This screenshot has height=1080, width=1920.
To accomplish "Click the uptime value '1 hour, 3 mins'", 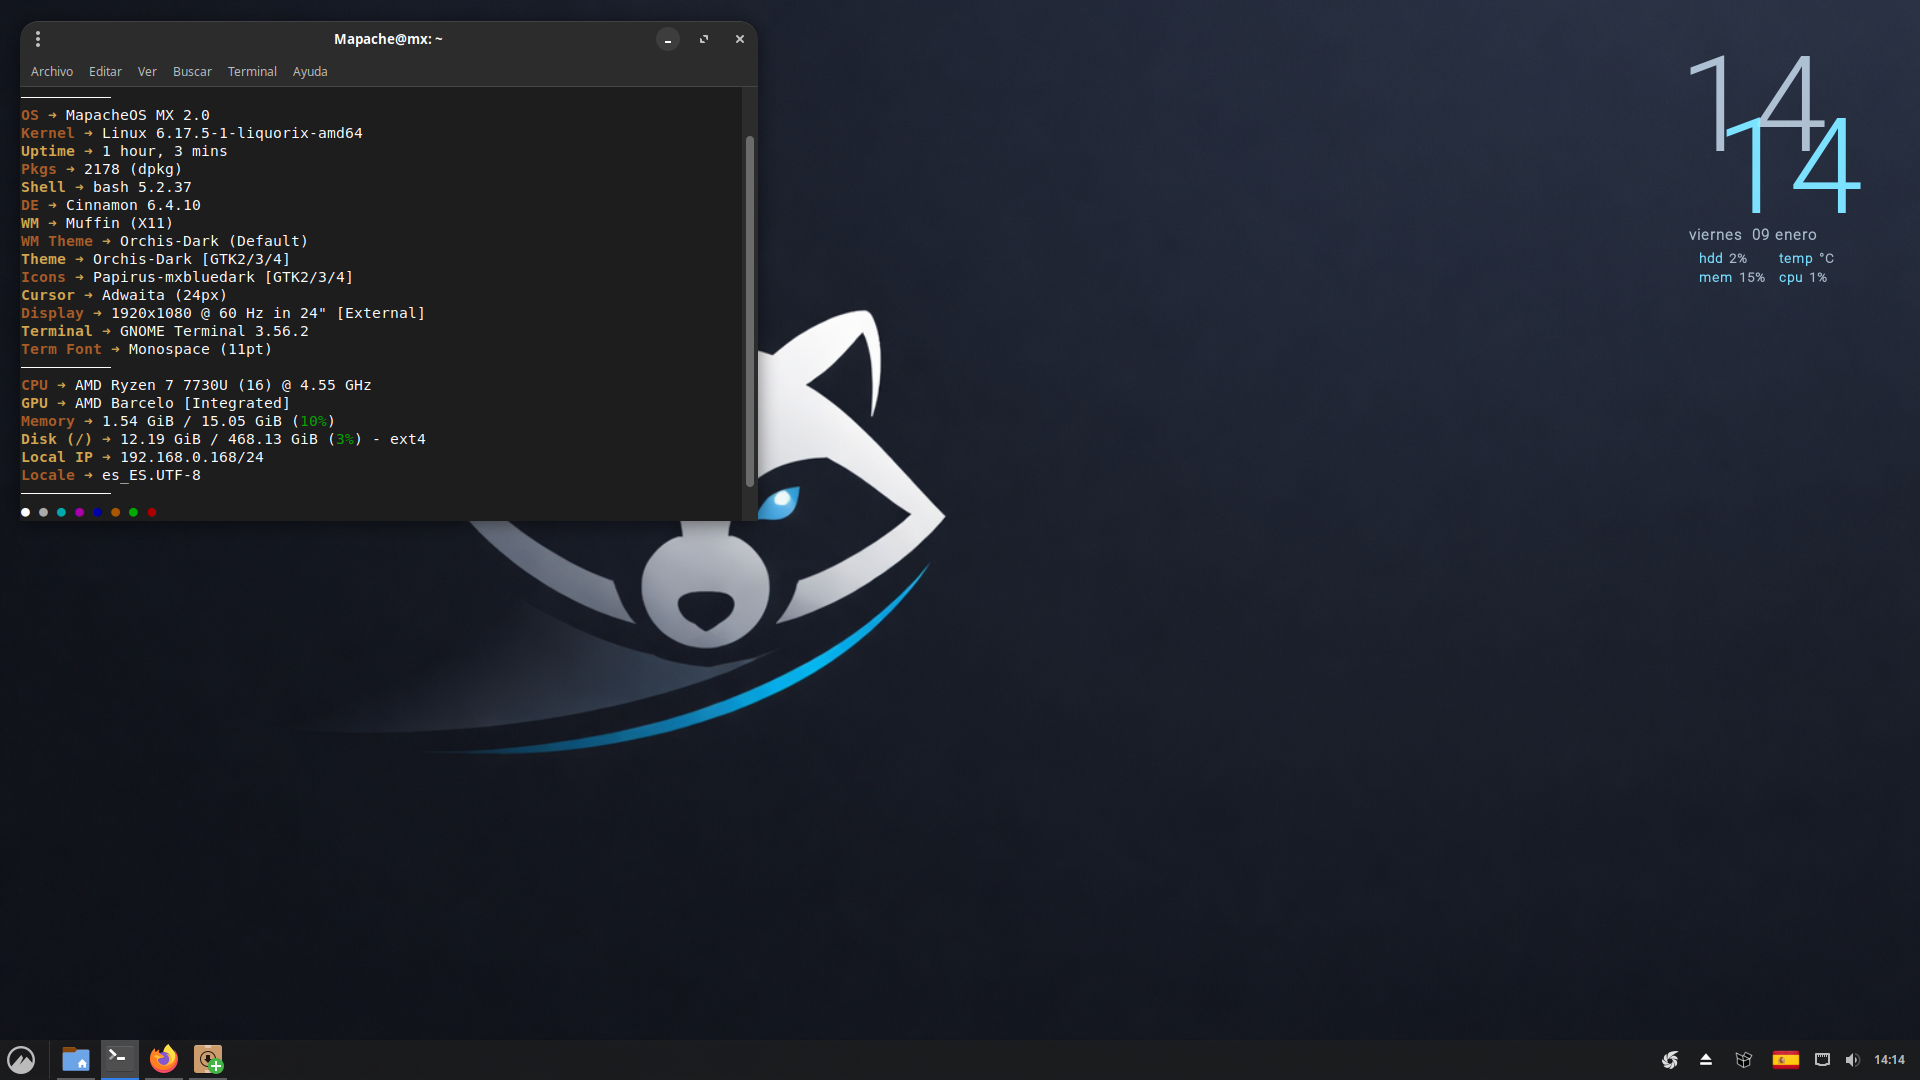I will pos(165,151).
